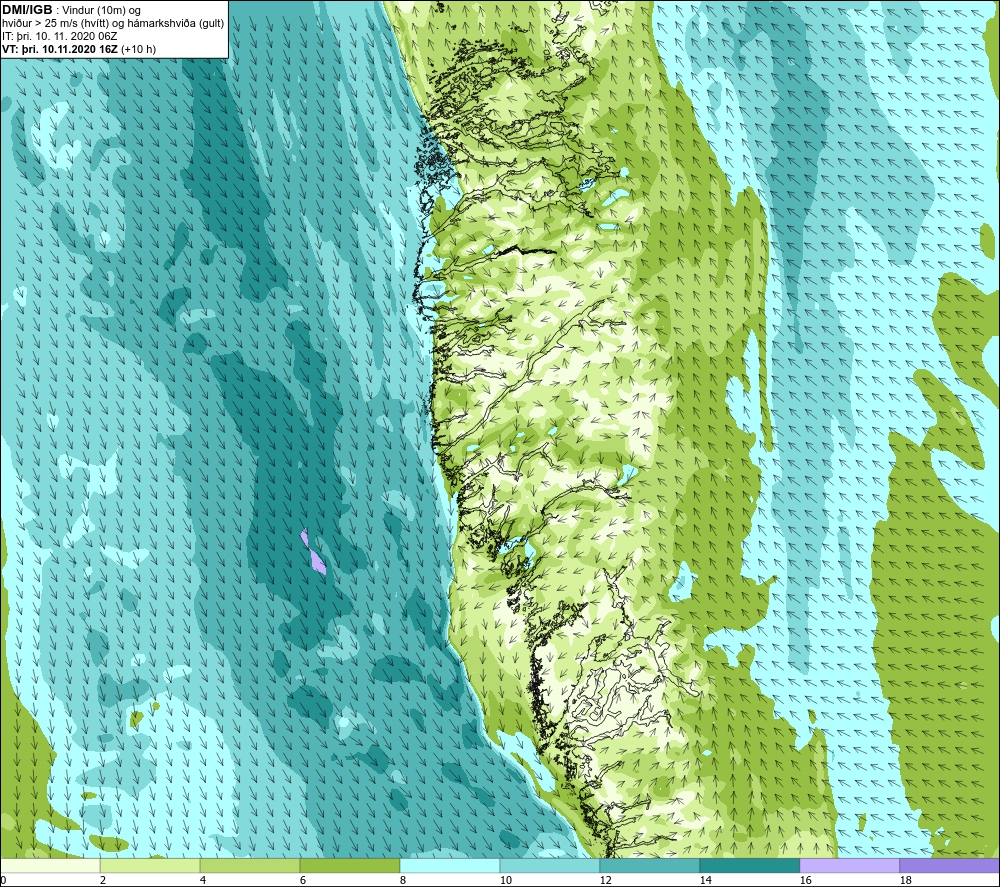Click the thick black line segment on the map
1000x887 pixels.
(x=526, y=251)
